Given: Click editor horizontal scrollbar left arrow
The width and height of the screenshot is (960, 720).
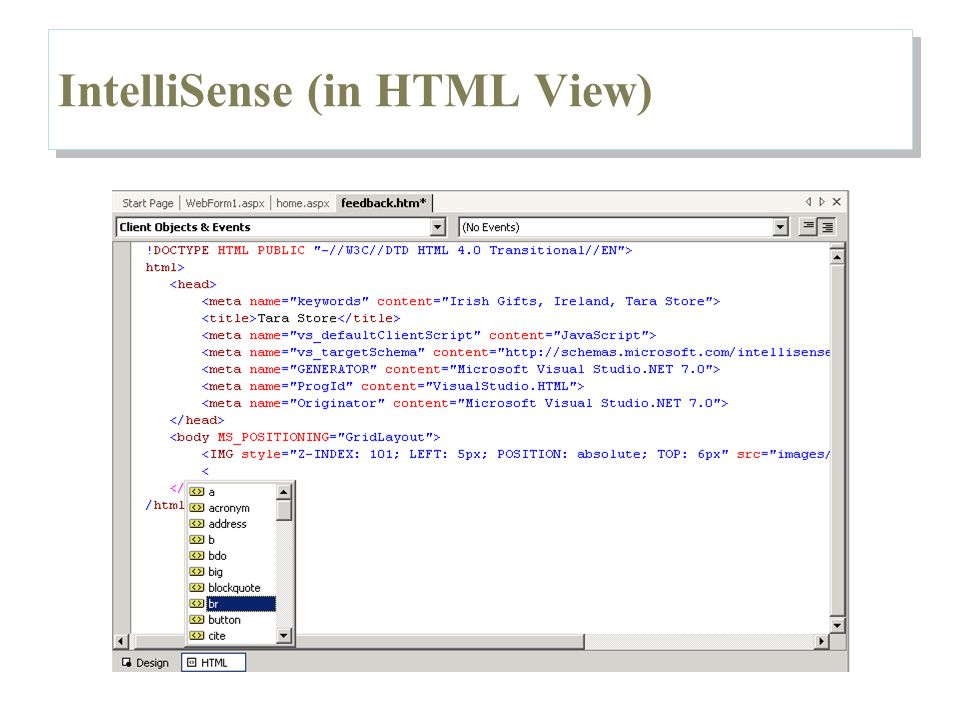Looking at the screenshot, I should (x=121, y=641).
